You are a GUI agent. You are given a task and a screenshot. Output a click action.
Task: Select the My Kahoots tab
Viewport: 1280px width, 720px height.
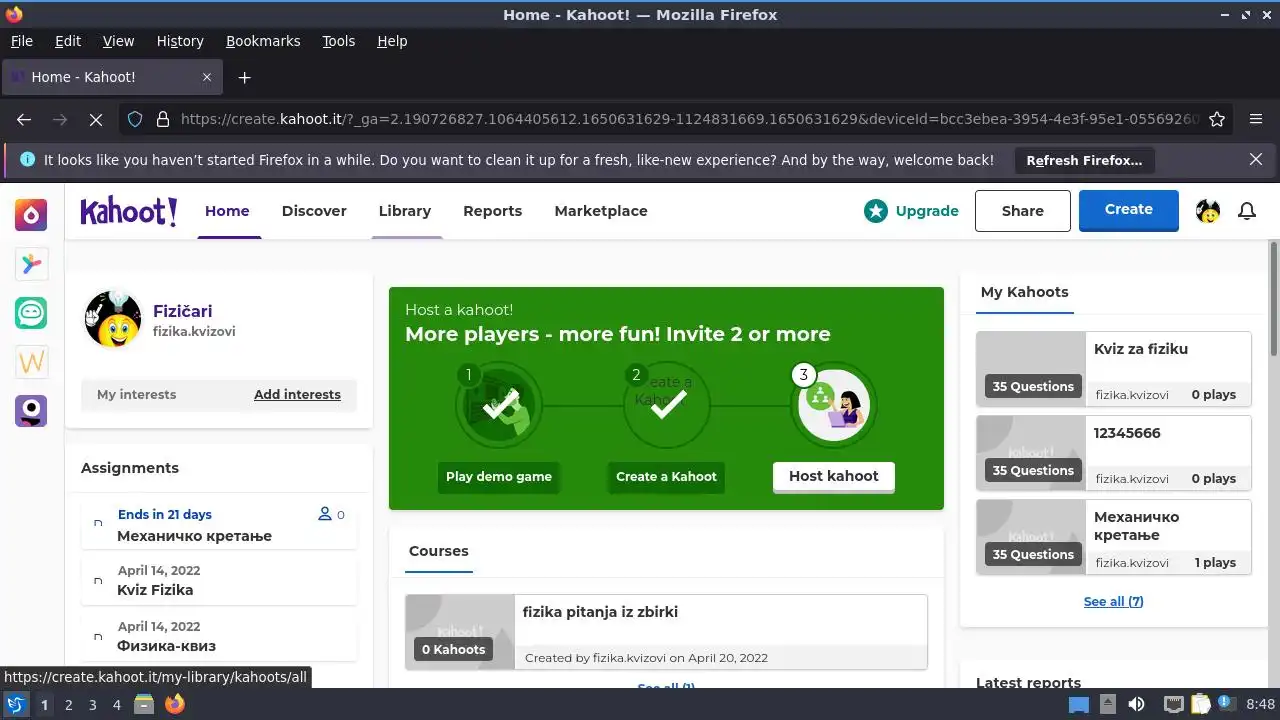1024,292
